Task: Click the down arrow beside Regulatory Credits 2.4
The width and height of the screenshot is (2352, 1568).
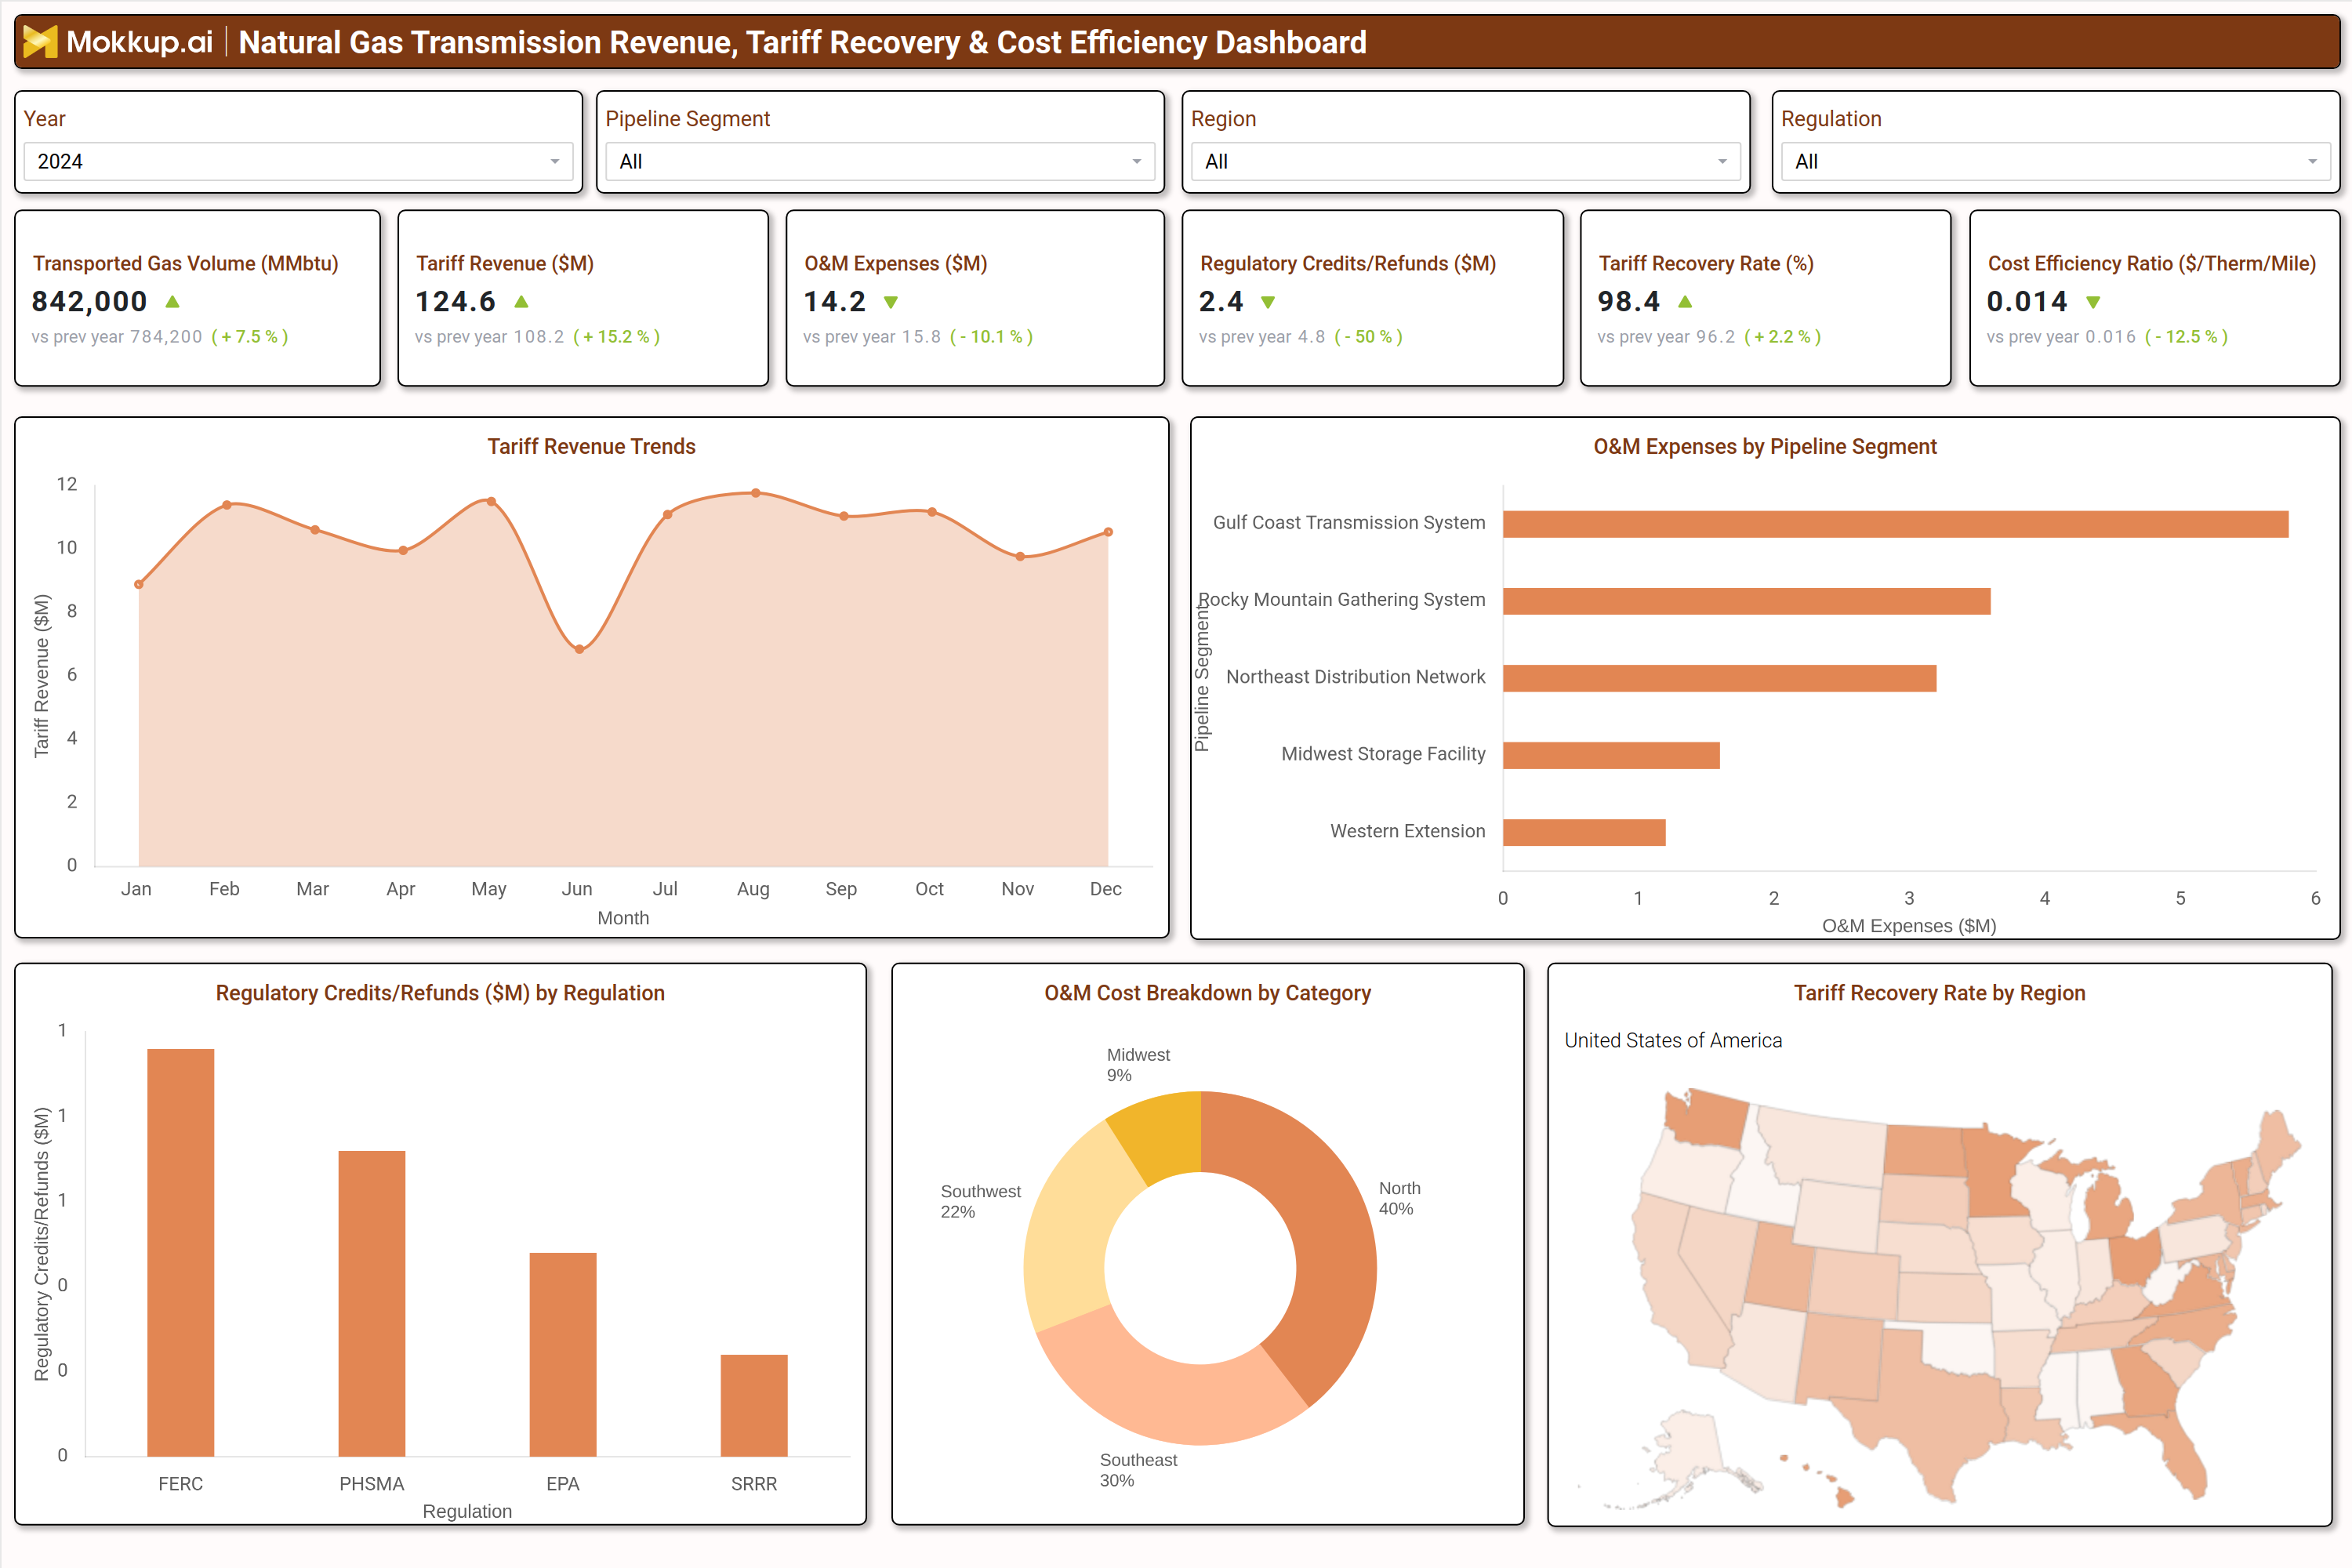Action: tap(1268, 302)
